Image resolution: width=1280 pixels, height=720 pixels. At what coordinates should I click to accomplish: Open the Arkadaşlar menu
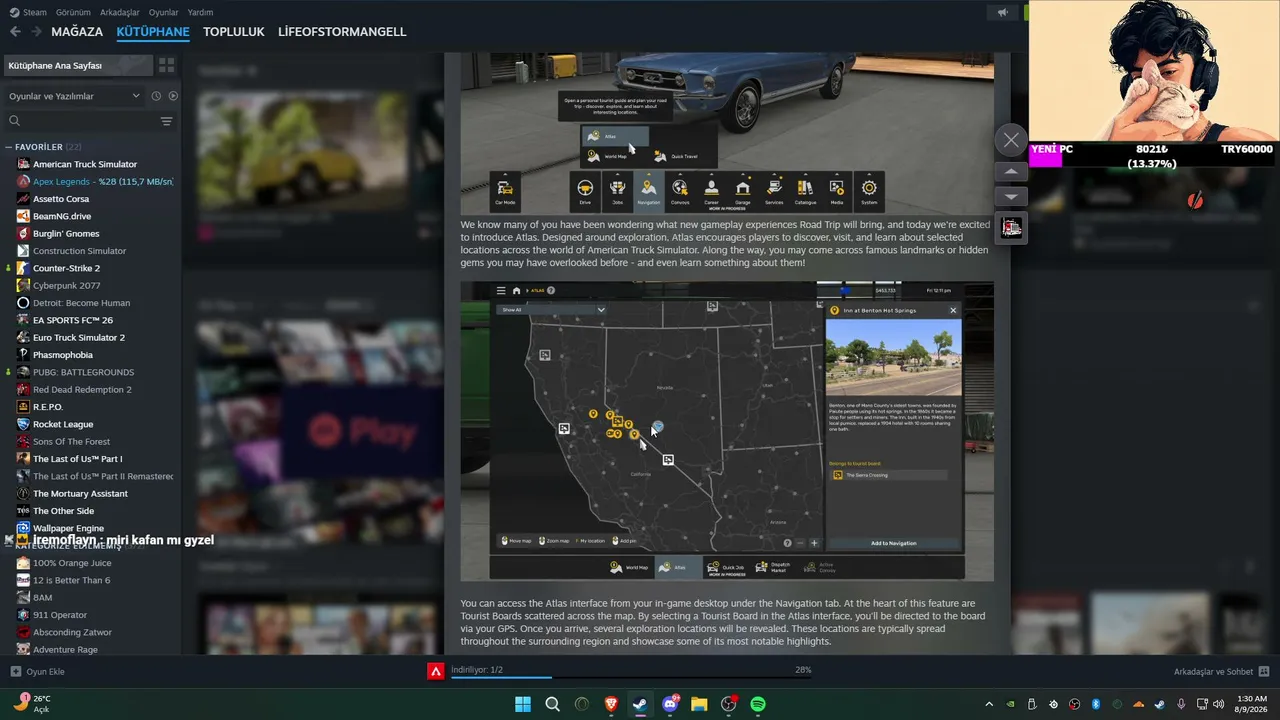(120, 12)
